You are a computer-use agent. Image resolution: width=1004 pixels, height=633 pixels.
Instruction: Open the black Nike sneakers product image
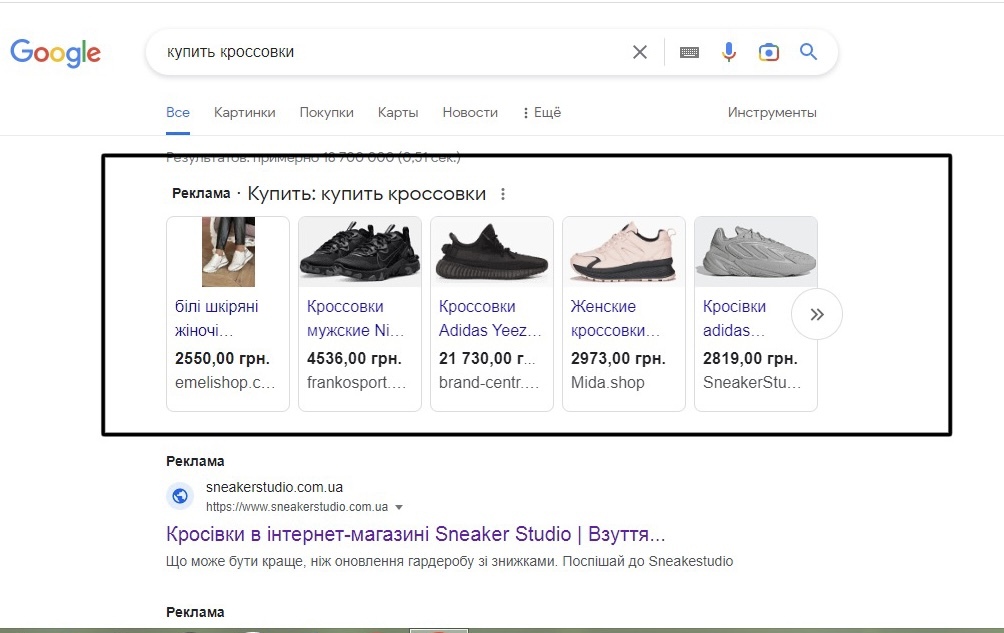tap(360, 252)
